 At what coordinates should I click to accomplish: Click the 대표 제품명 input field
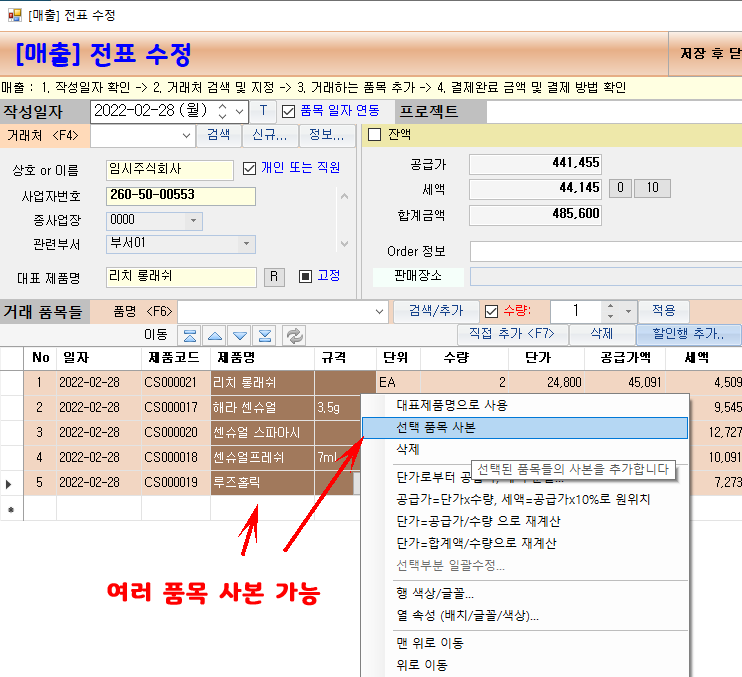point(181,277)
